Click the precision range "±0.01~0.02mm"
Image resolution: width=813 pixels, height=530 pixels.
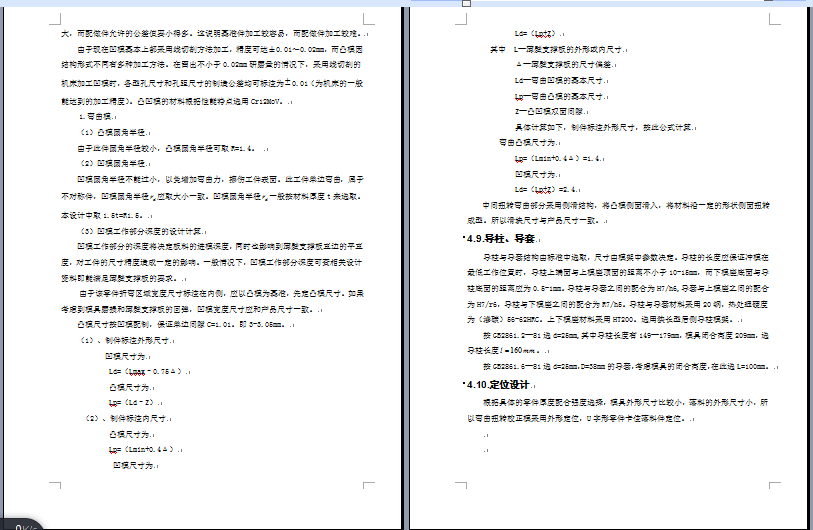click(x=298, y=49)
